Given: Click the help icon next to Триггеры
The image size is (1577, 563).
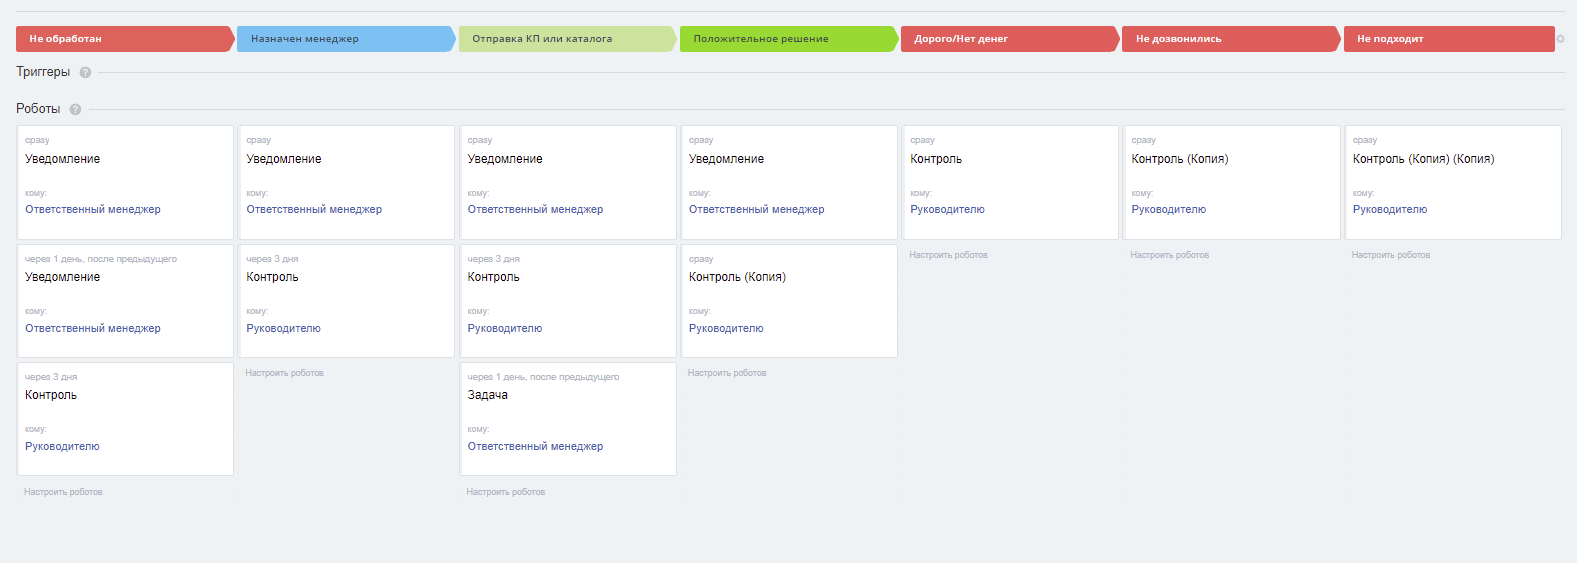Looking at the screenshot, I should [x=85, y=72].
